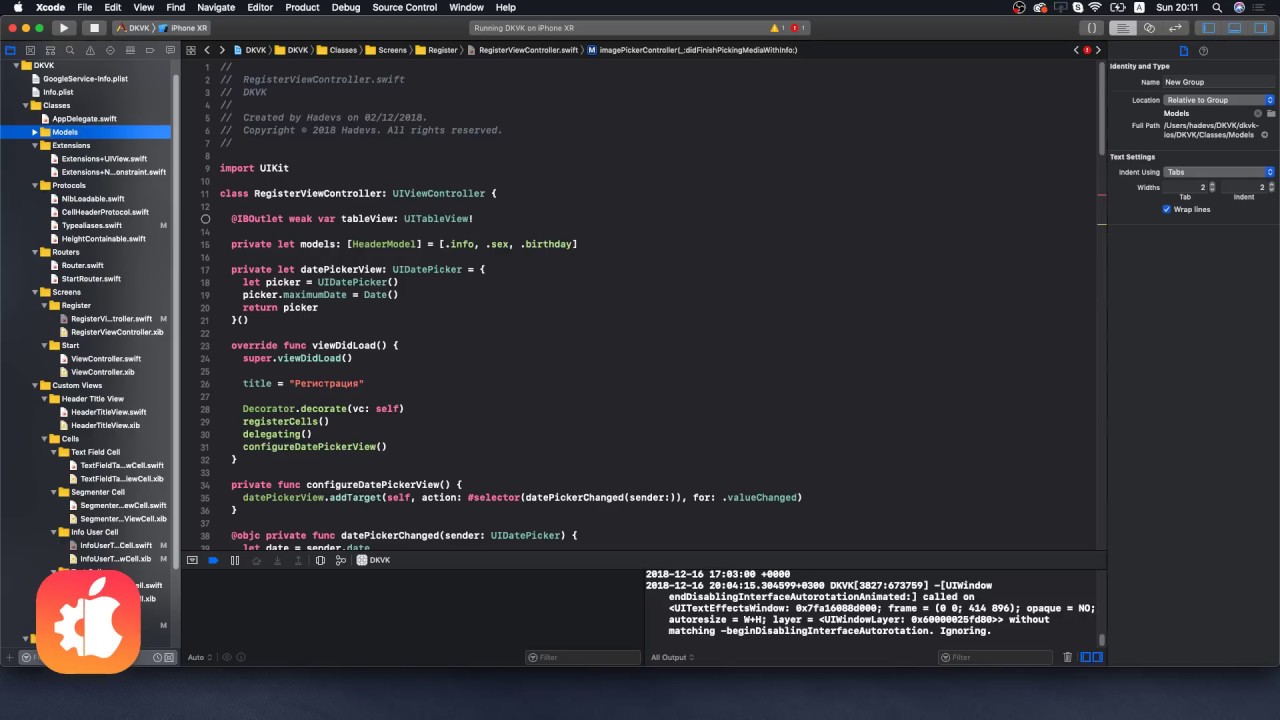Toggle the Wrap lines checkbox
The width and height of the screenshot is (1280, 720).
(x=1166, y=209)
